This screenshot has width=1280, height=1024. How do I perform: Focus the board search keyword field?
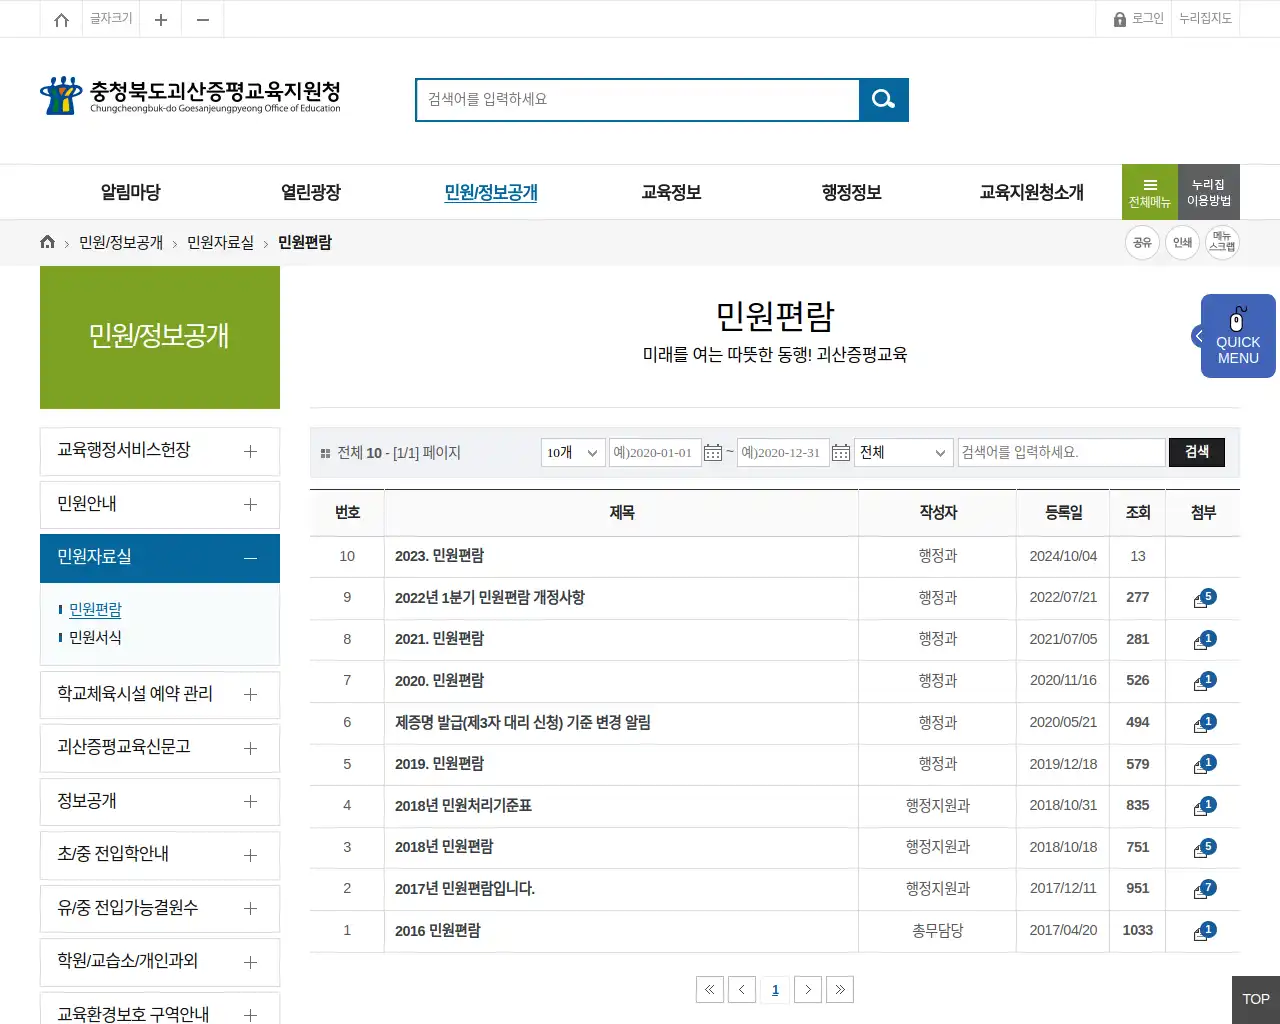point(1062,452)
